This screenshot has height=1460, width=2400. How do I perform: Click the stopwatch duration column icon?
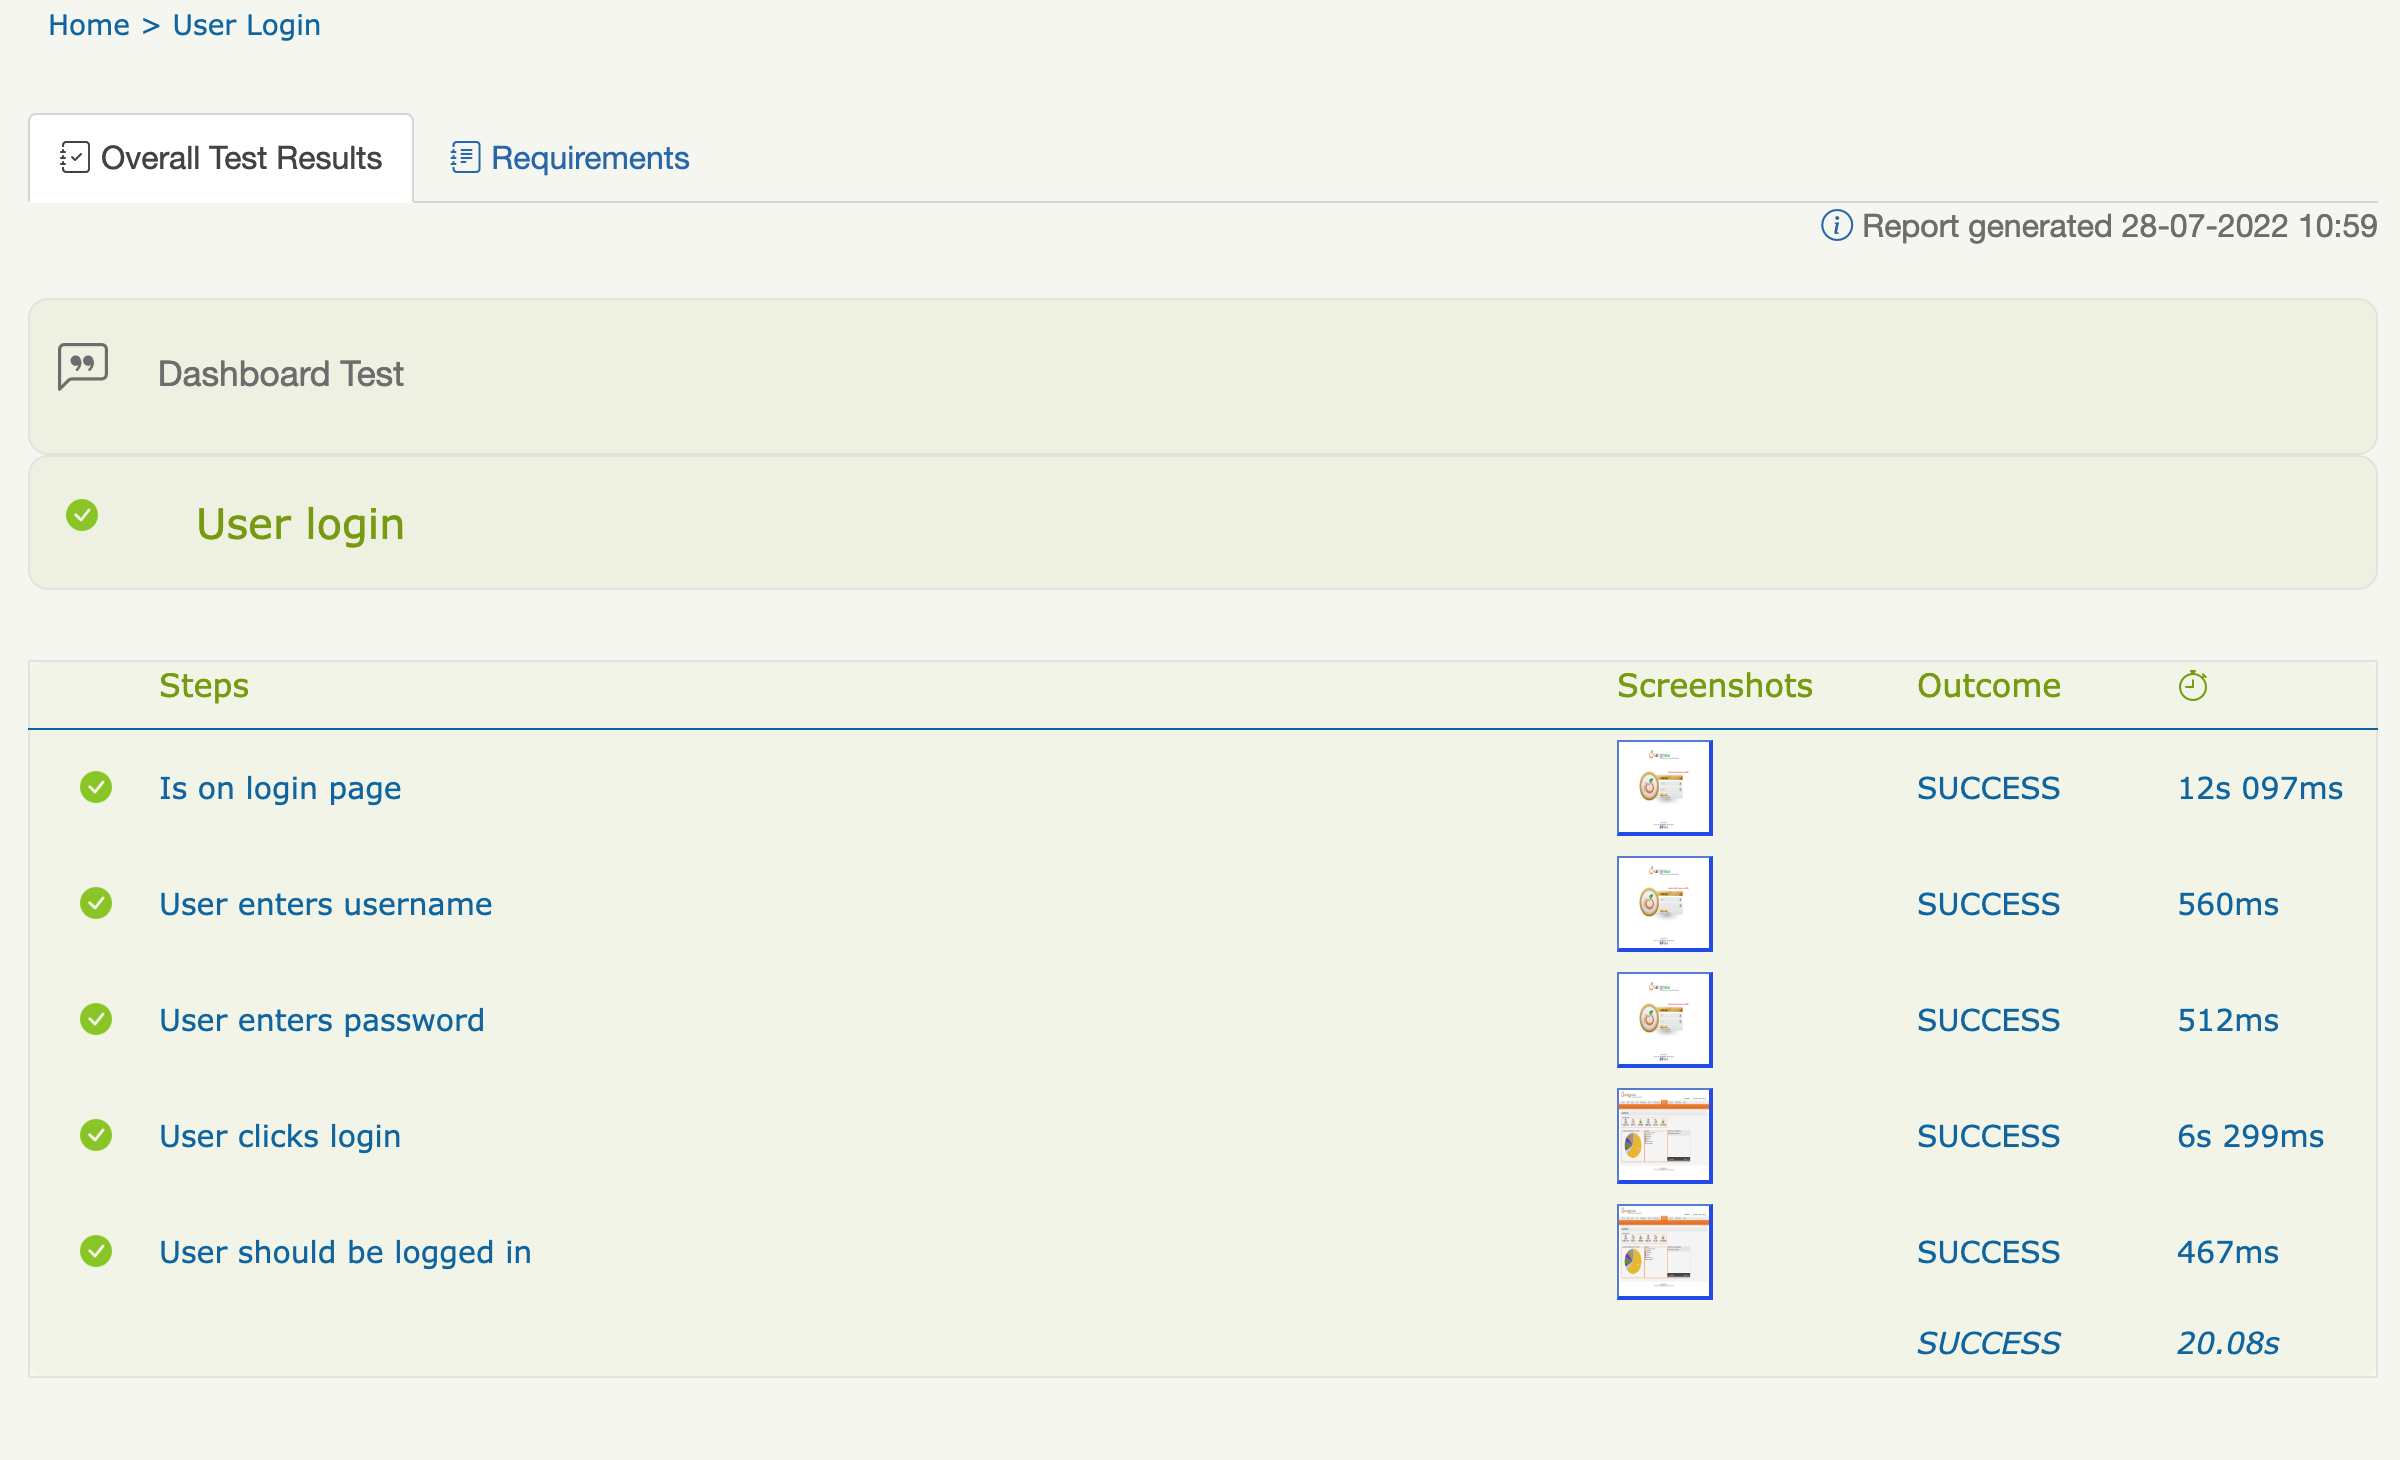[x=2192, y=686]
